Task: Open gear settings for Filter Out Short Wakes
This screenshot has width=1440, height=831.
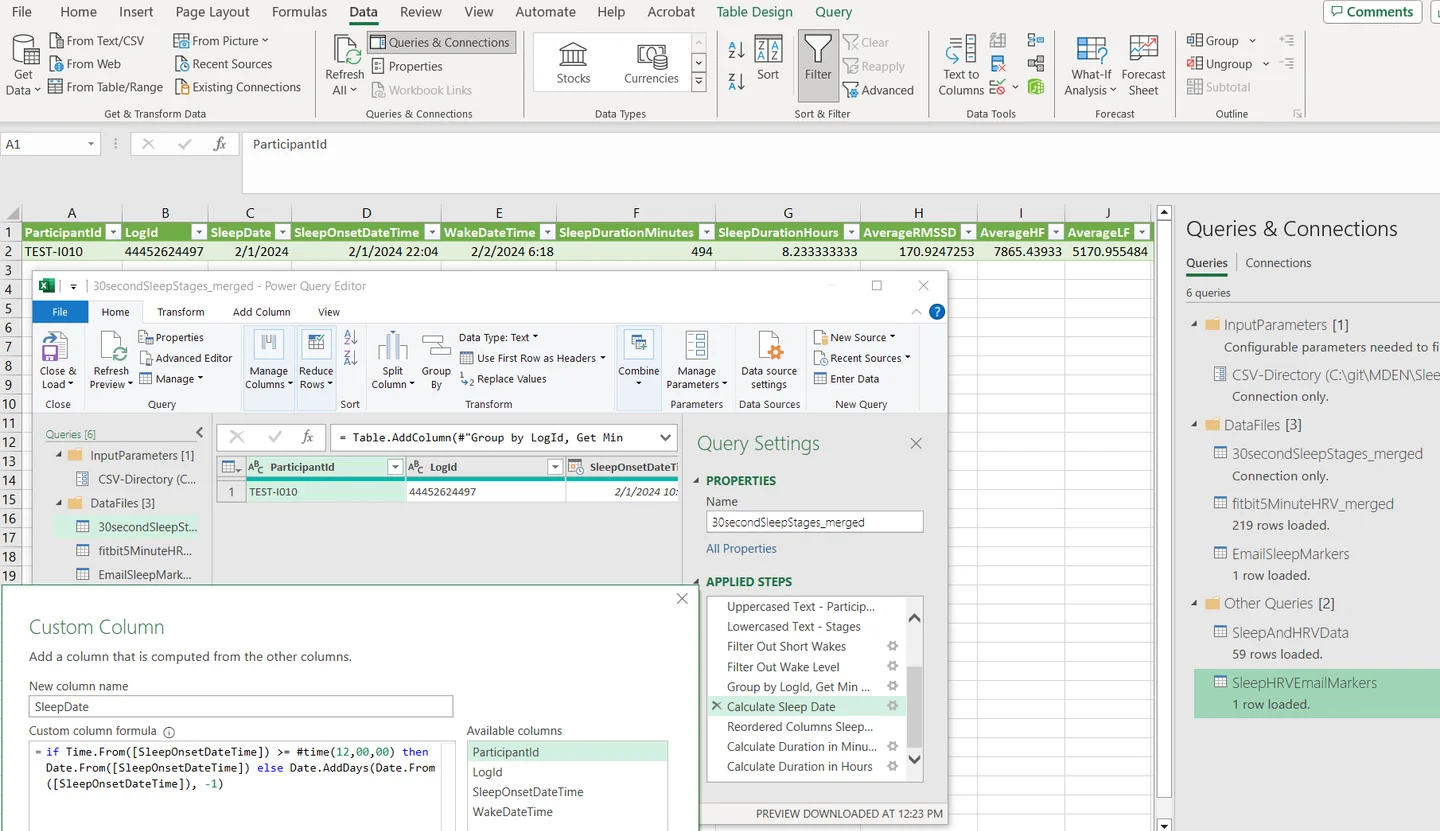Action: [892, 647]
